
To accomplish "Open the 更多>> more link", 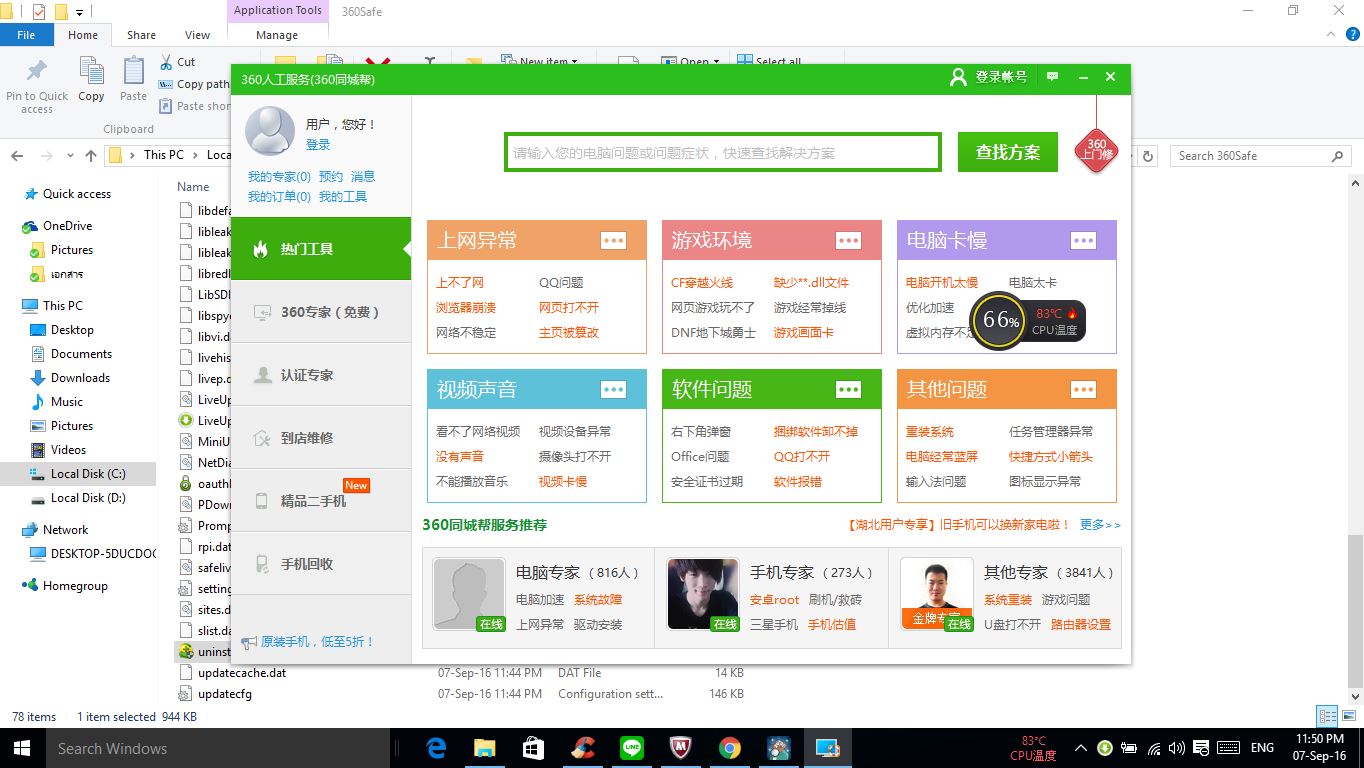I will click(1100, 525).
